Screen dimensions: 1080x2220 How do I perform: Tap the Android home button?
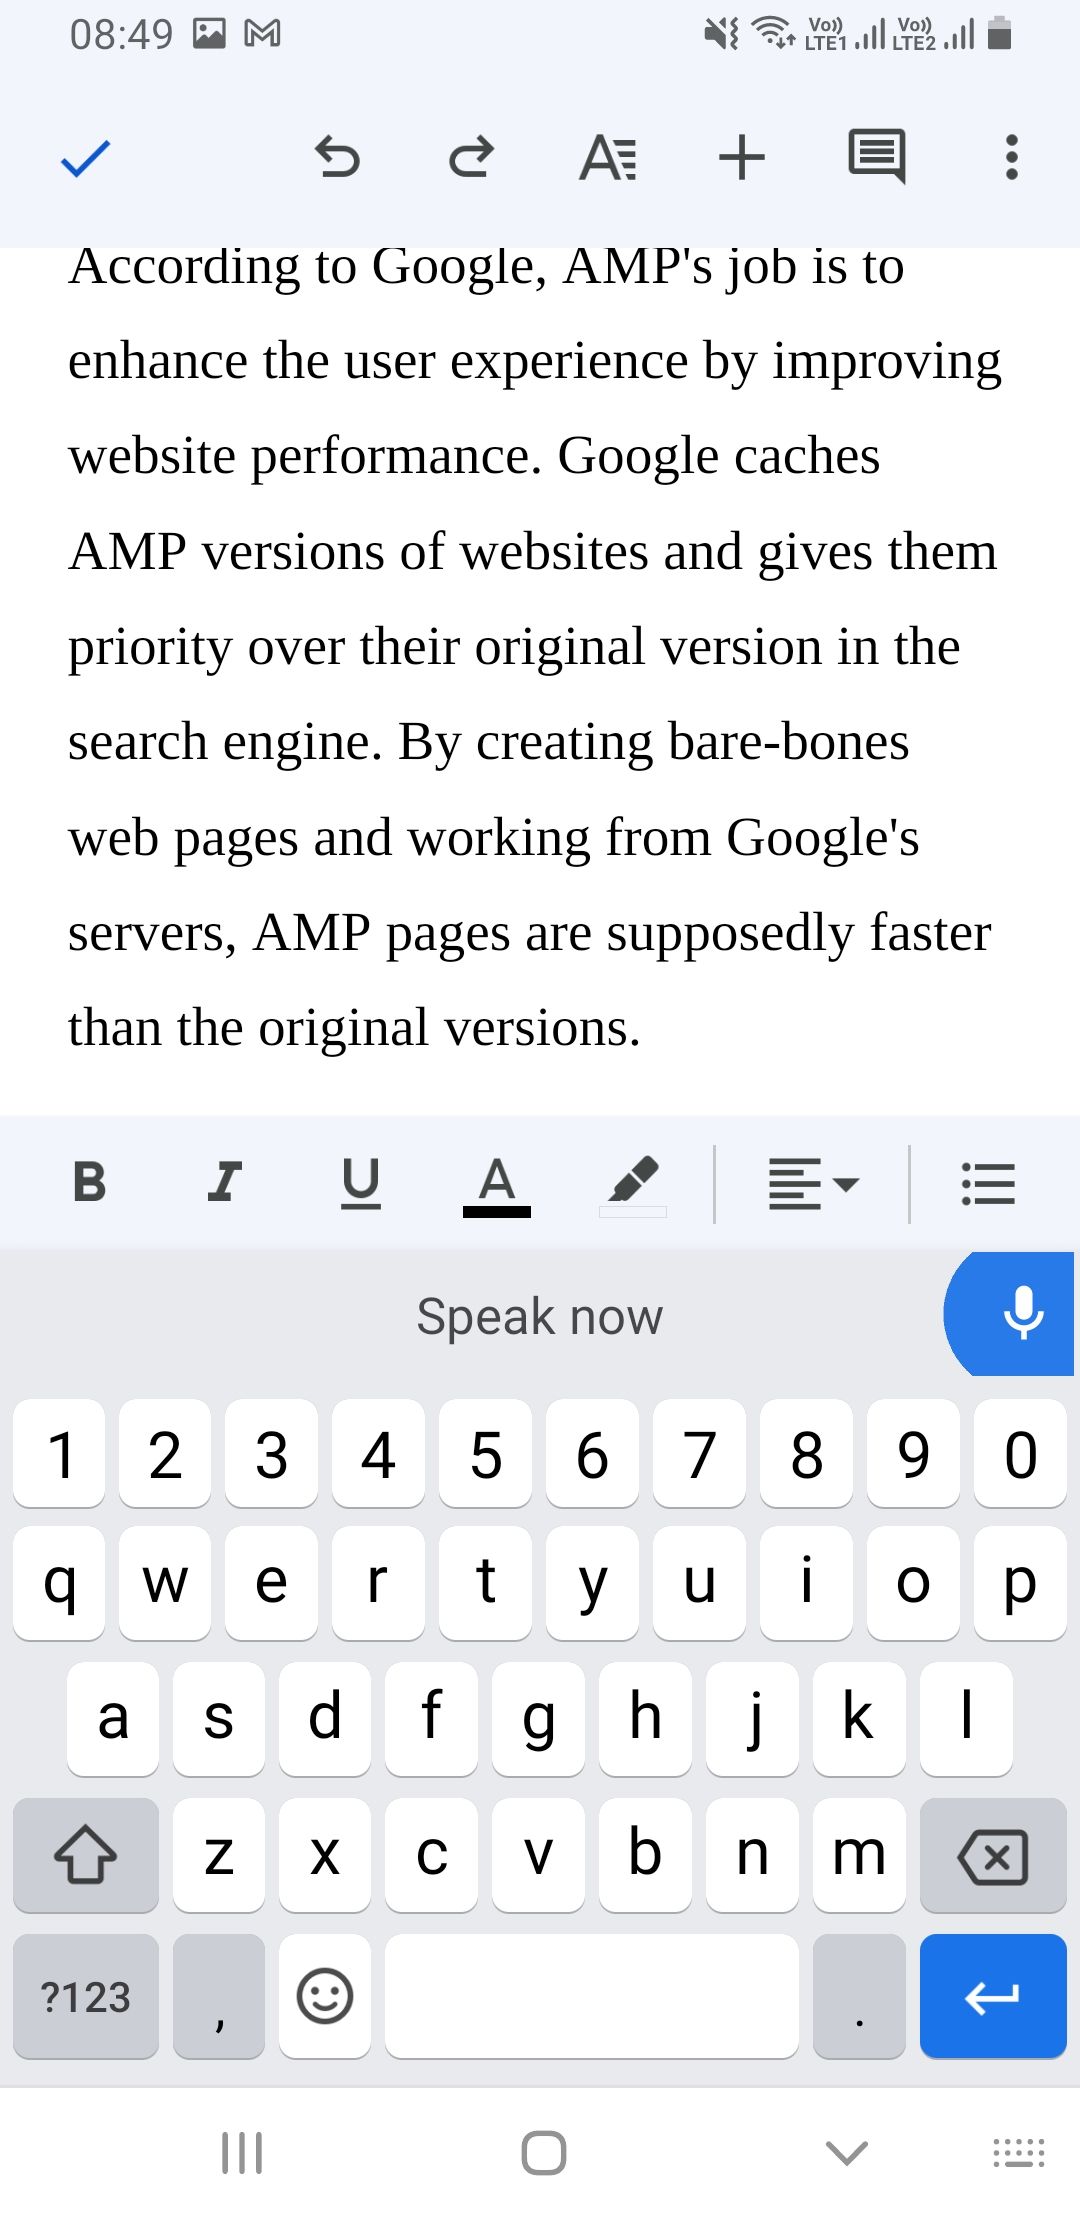pyautogui.click(x=544, y=2152)
